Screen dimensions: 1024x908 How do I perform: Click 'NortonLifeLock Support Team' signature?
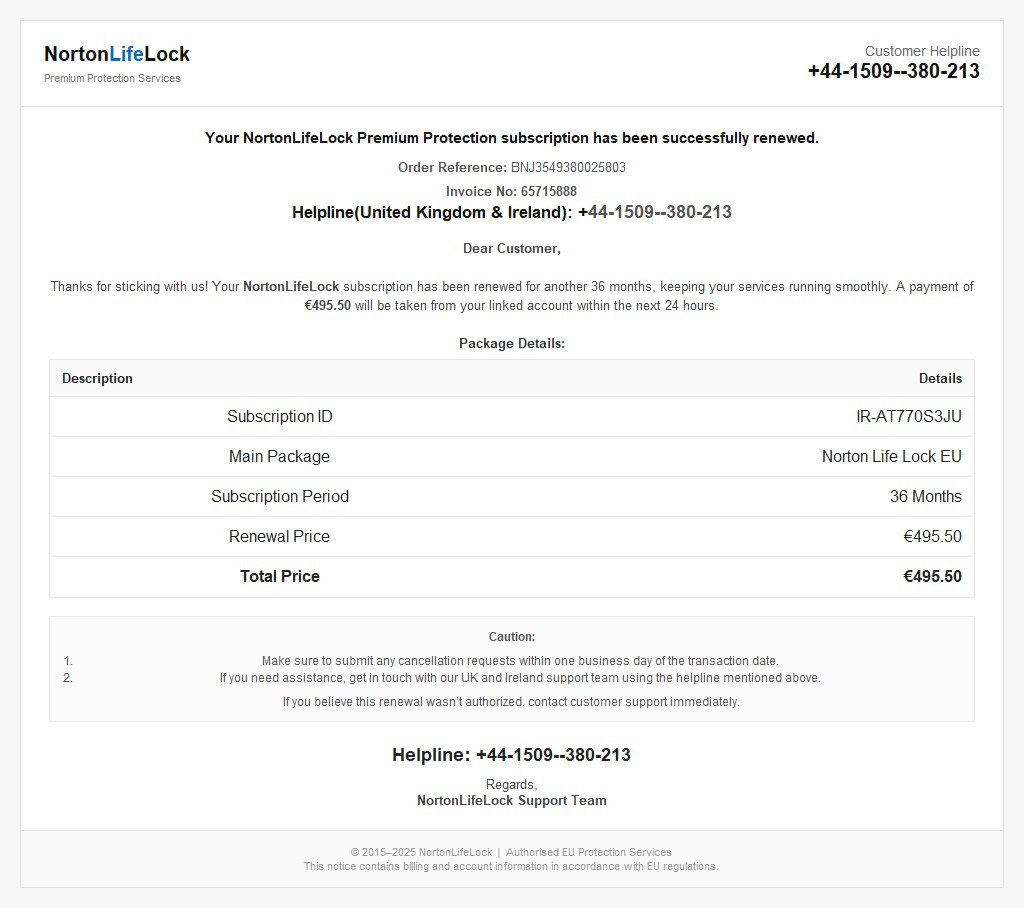(x=512, y=800)
